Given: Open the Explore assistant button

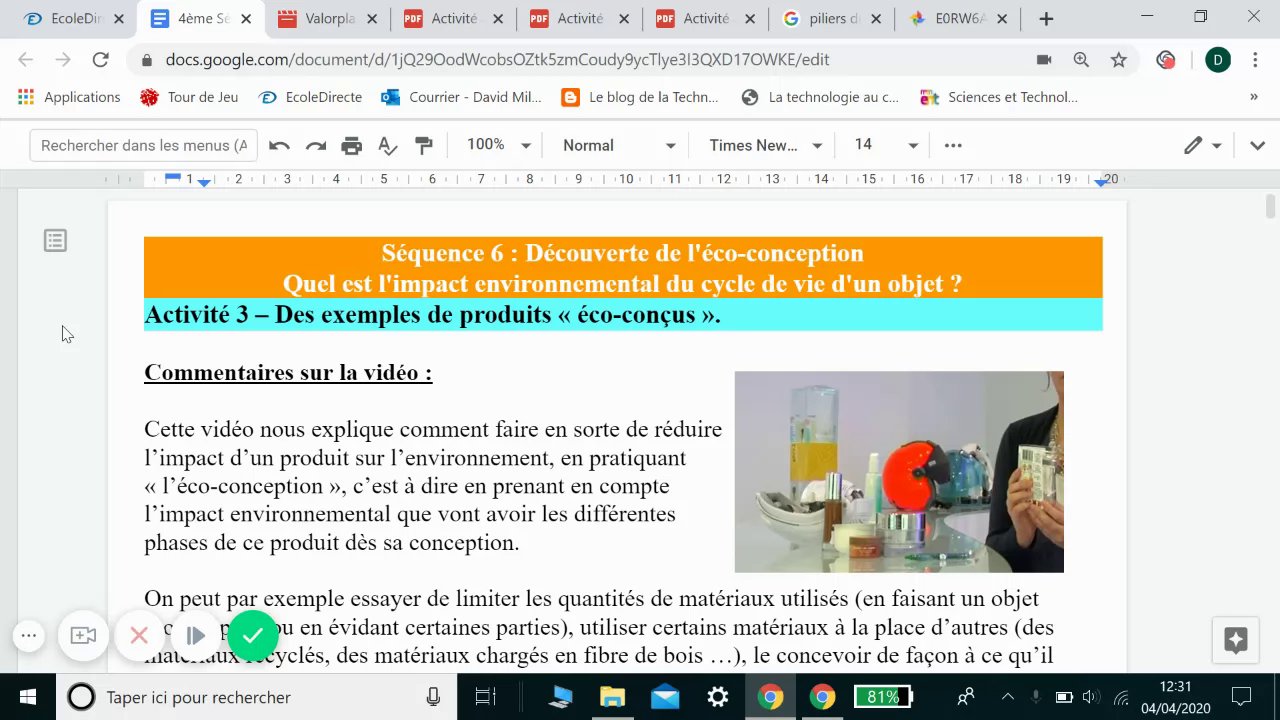Looking at the screenshot, I should 1235,640.
